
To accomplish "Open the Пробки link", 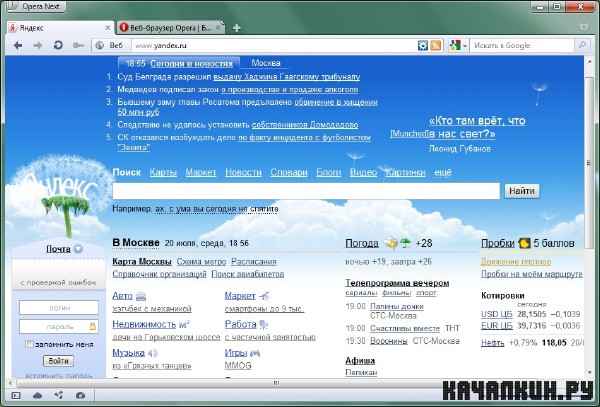I will [x=498, y=243].
